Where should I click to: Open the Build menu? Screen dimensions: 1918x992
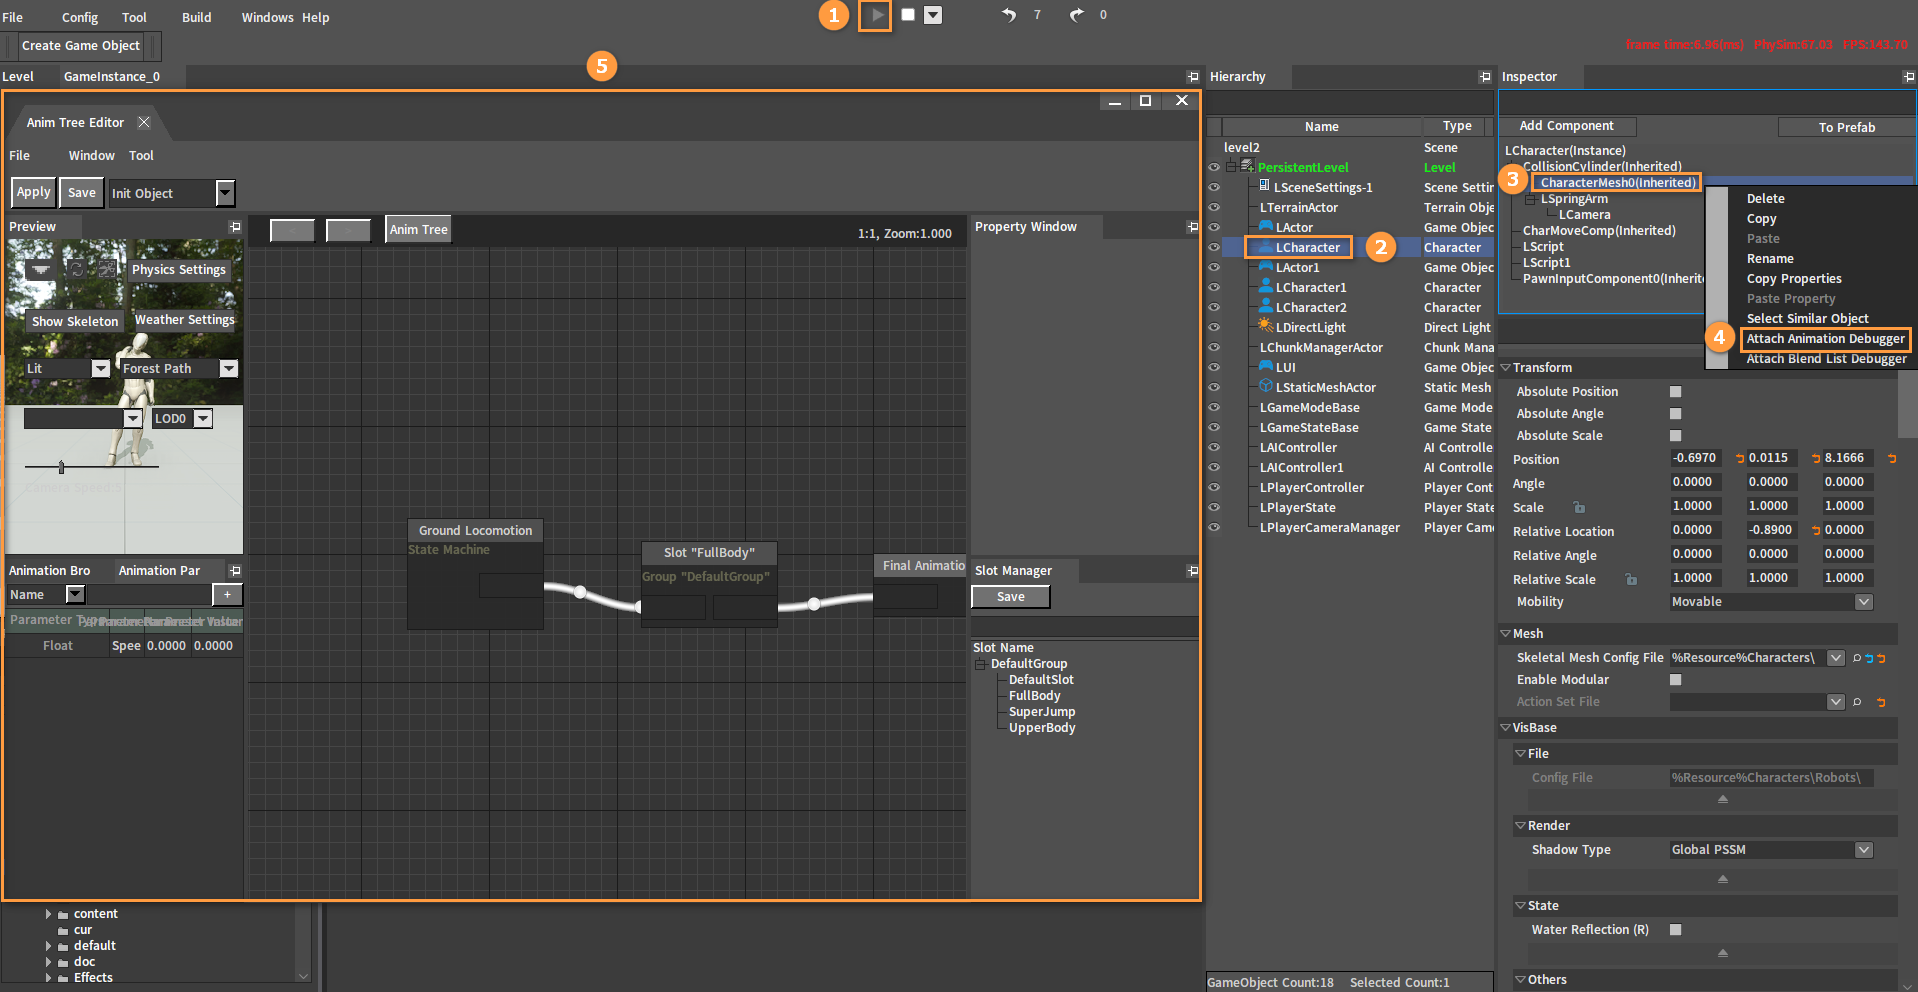click(196, 17)
